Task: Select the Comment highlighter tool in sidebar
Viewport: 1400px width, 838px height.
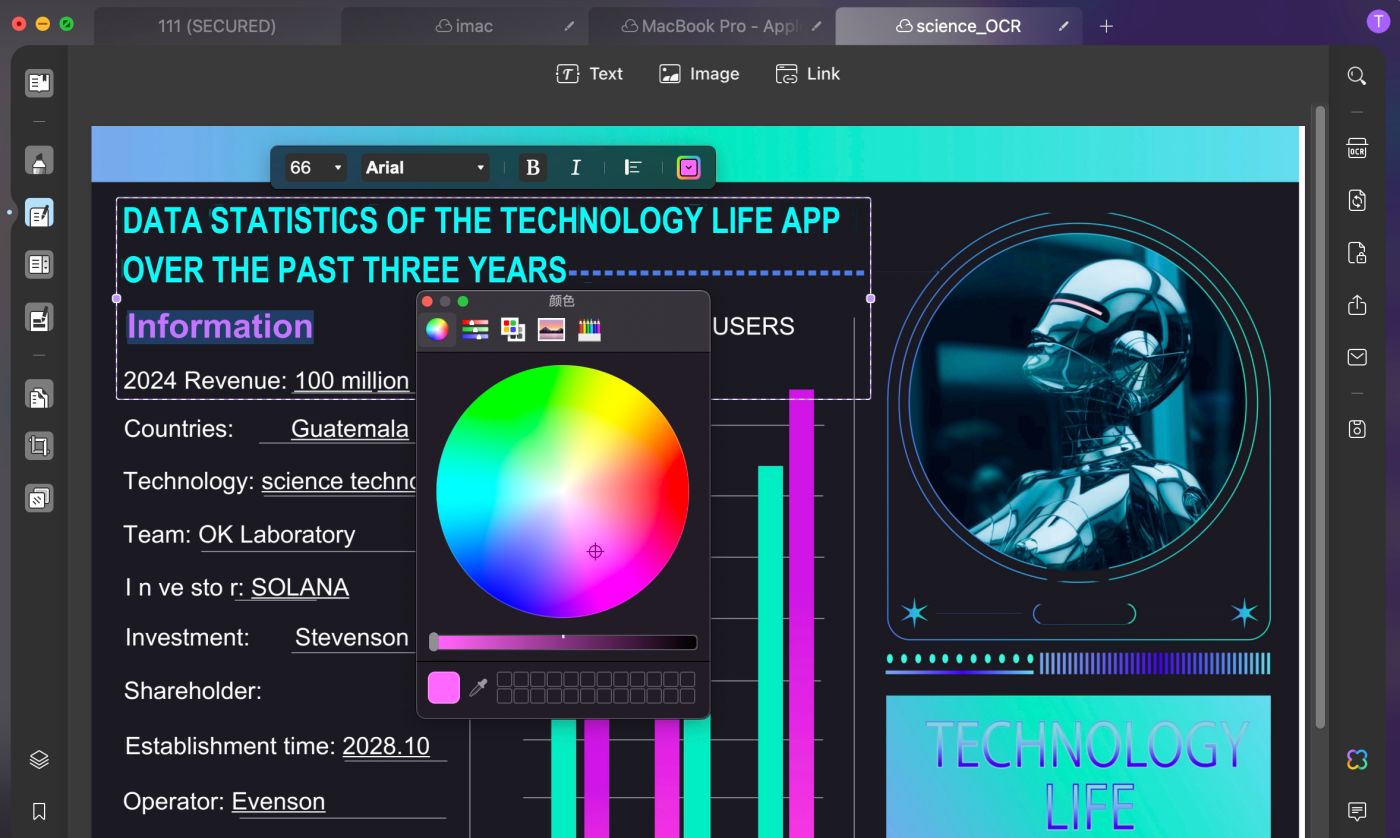Action: 39,160
